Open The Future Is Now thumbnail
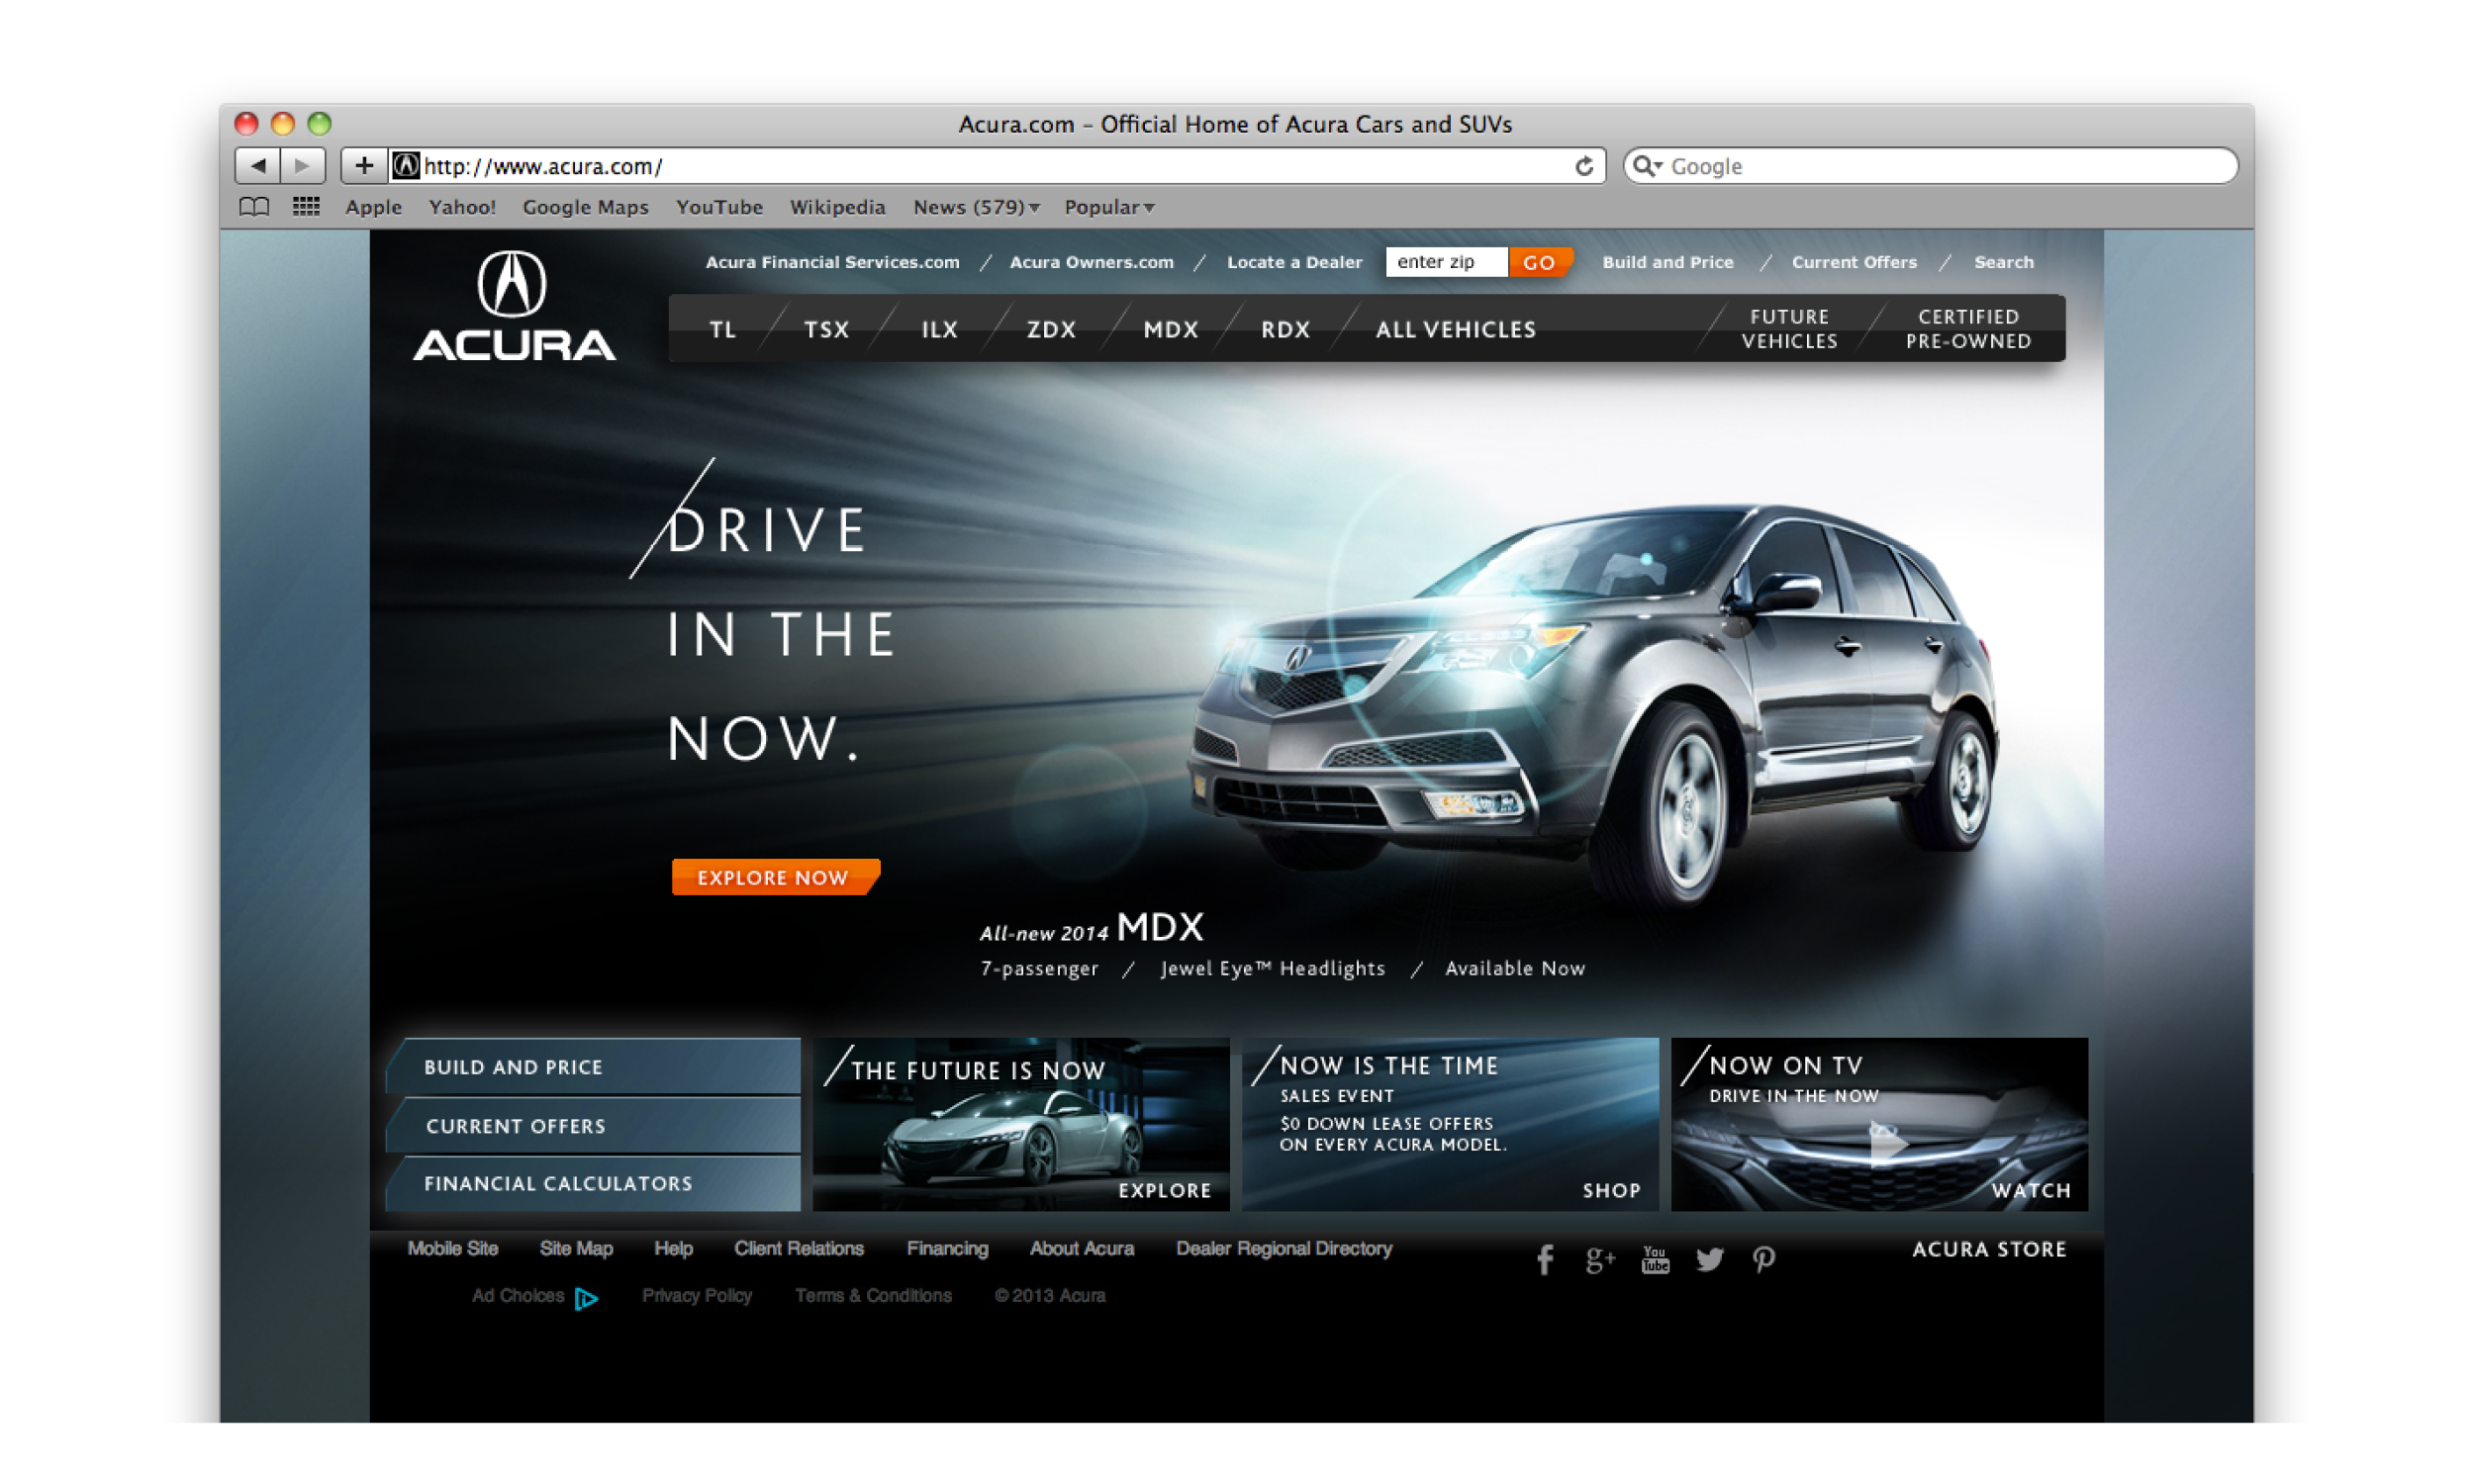The width and height of the screenshot is (2474, 1484). [x=1020, y=1125]
